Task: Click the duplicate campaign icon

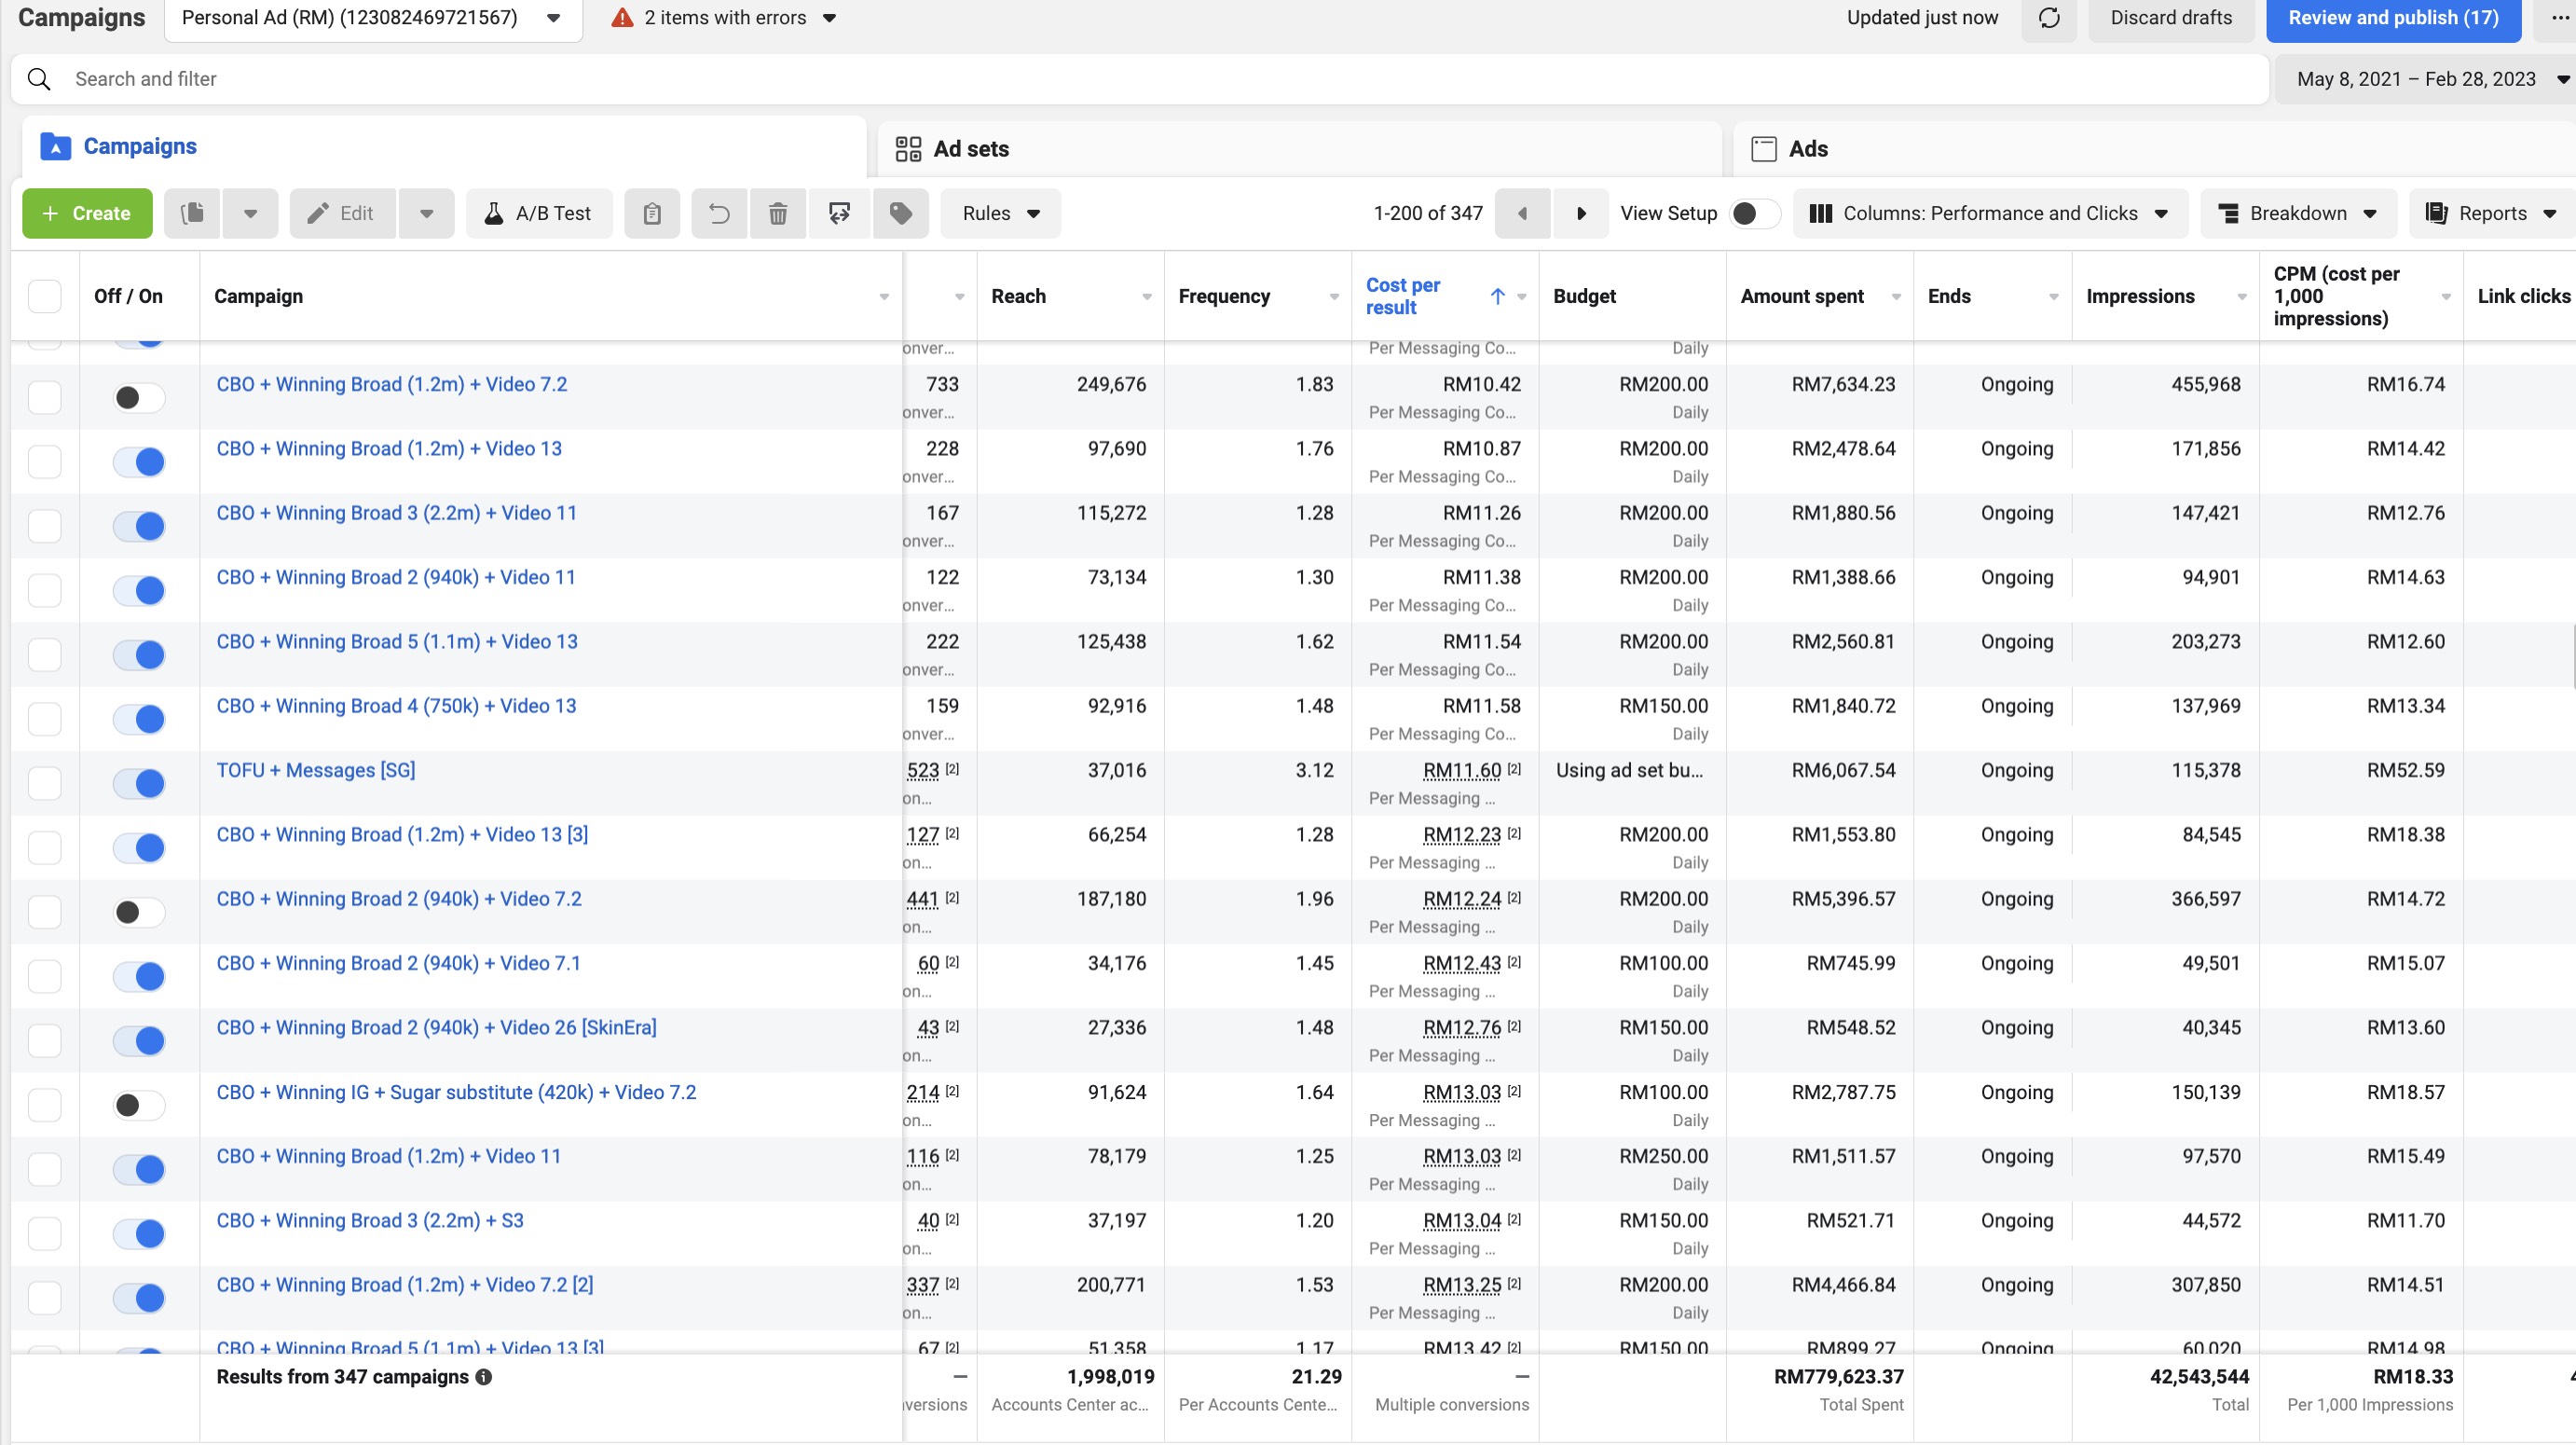Action: (x=193, y=213)
